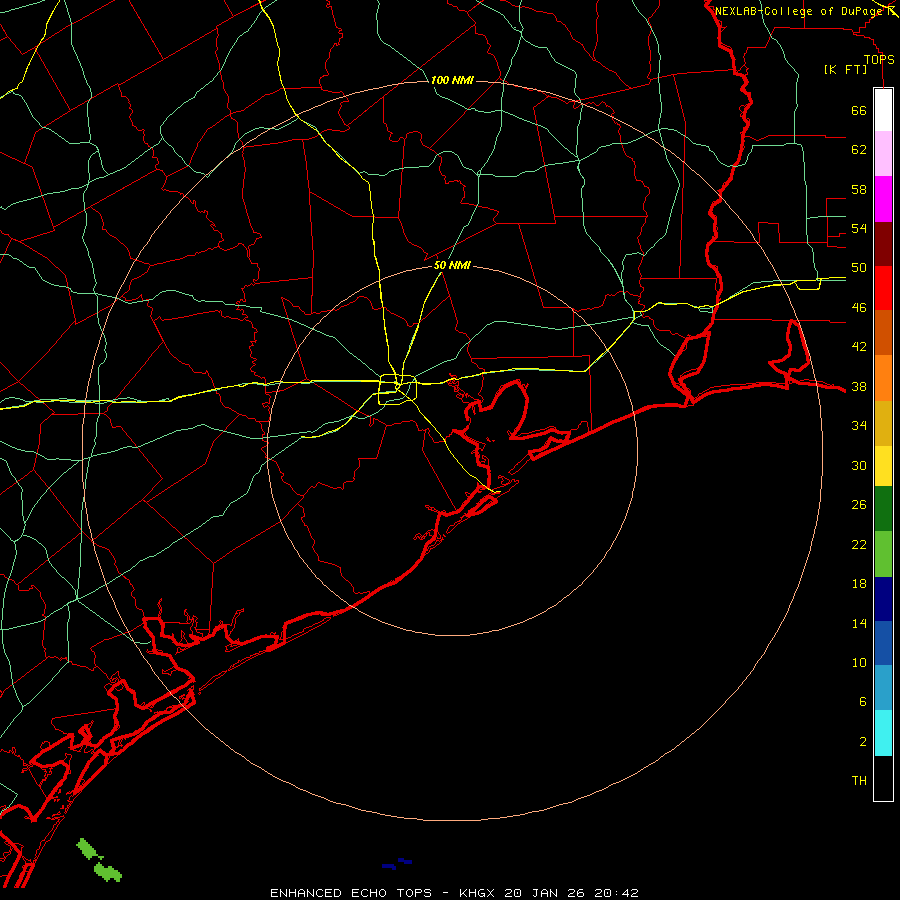Image resolution: width=900 pixels, height=900 pixels.
Task: Click the small dark blue echo
Action: pos(397,863)
